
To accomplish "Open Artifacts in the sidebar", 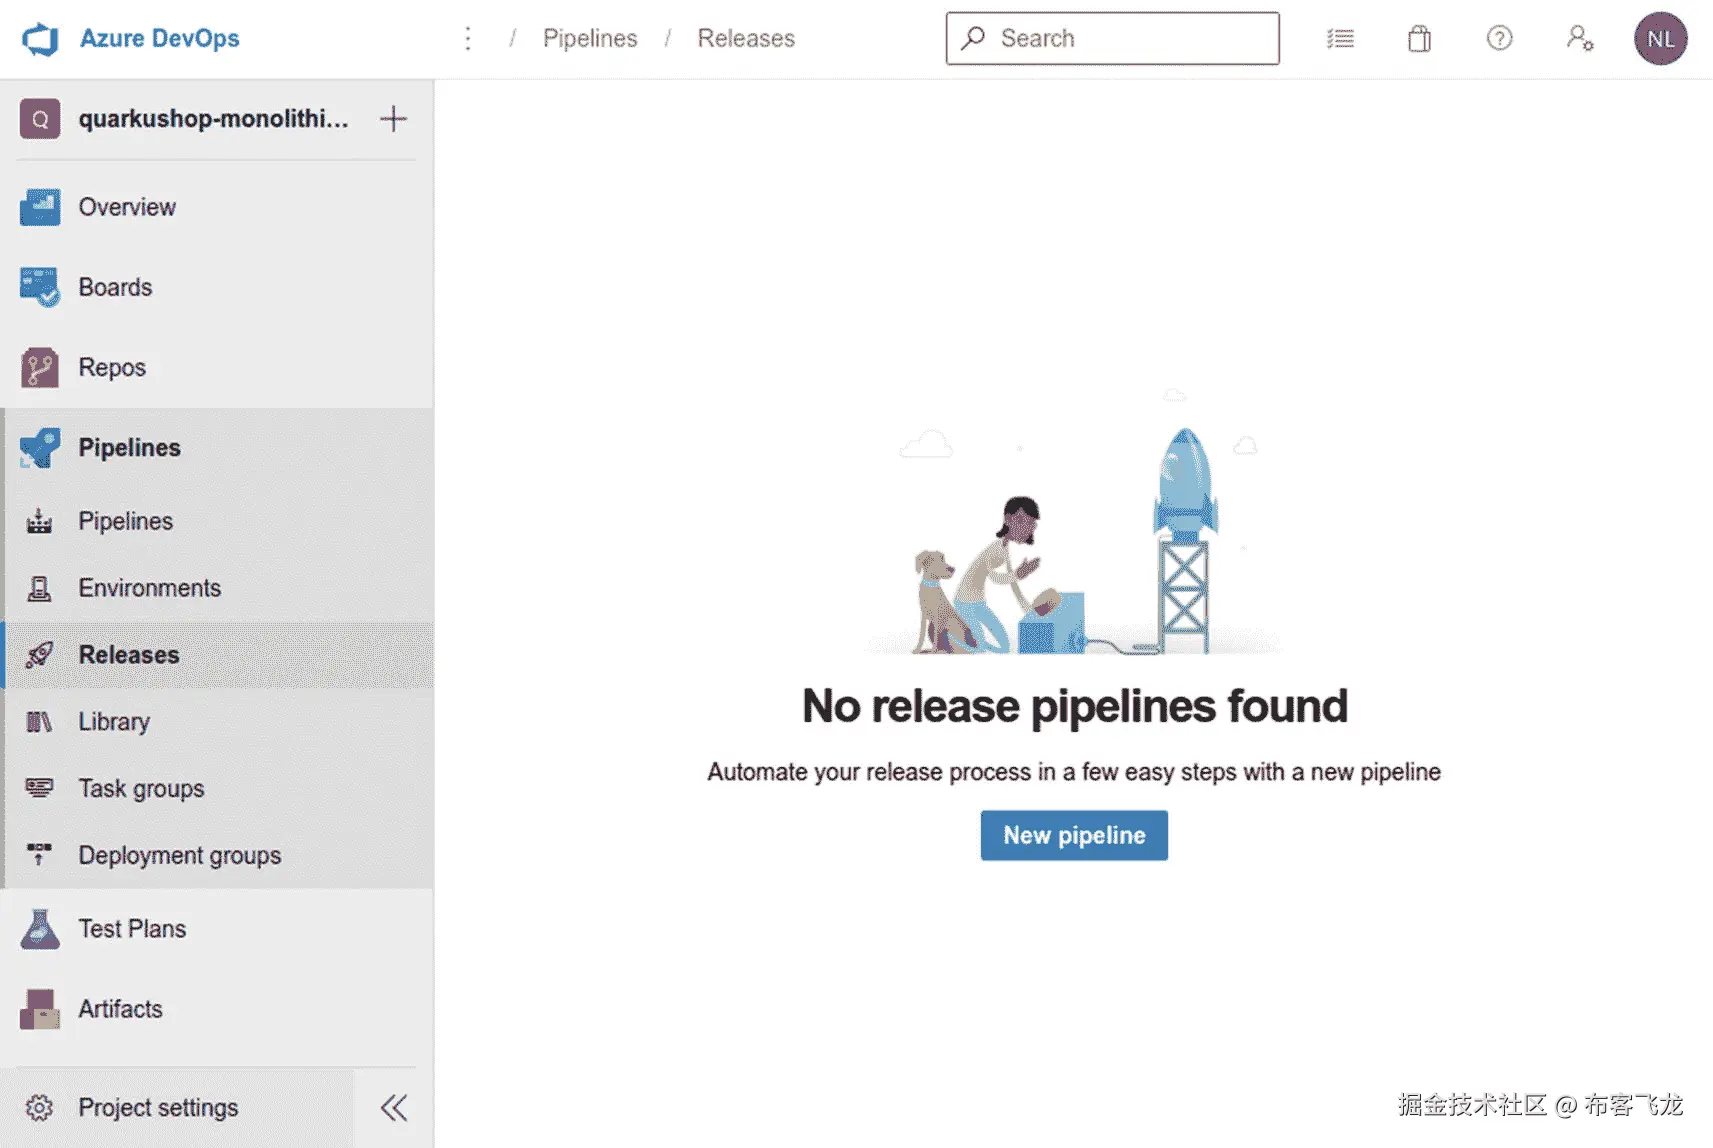I will coord(120,1009).
